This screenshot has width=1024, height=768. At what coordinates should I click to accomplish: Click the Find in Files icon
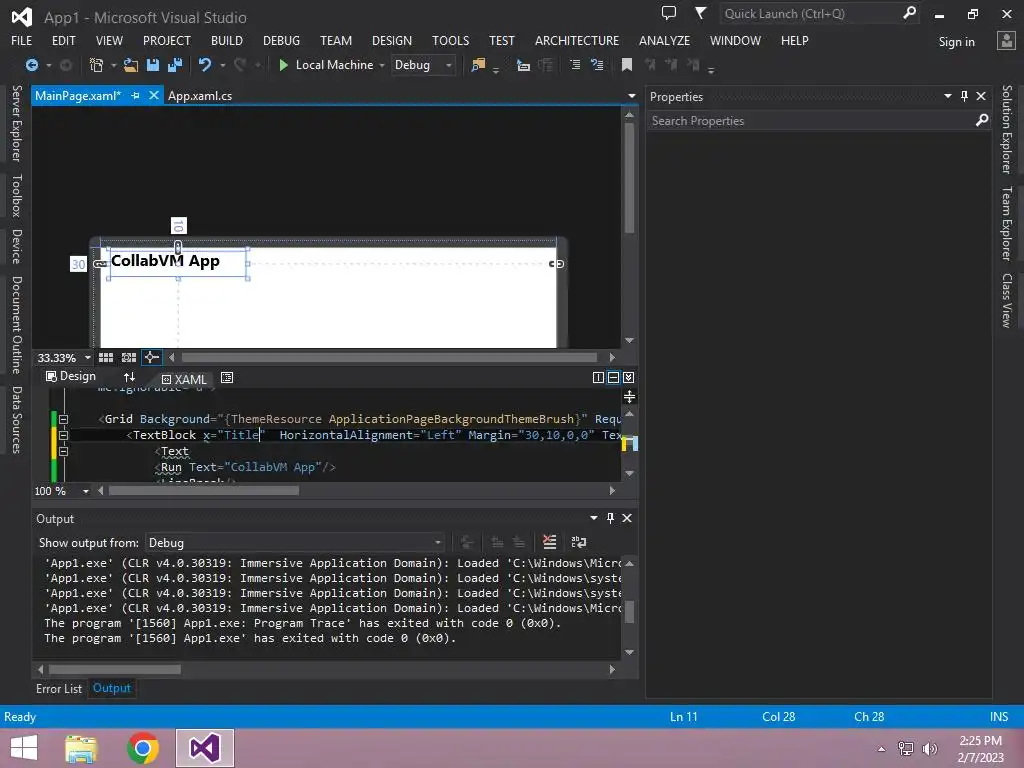pos(478,65)
